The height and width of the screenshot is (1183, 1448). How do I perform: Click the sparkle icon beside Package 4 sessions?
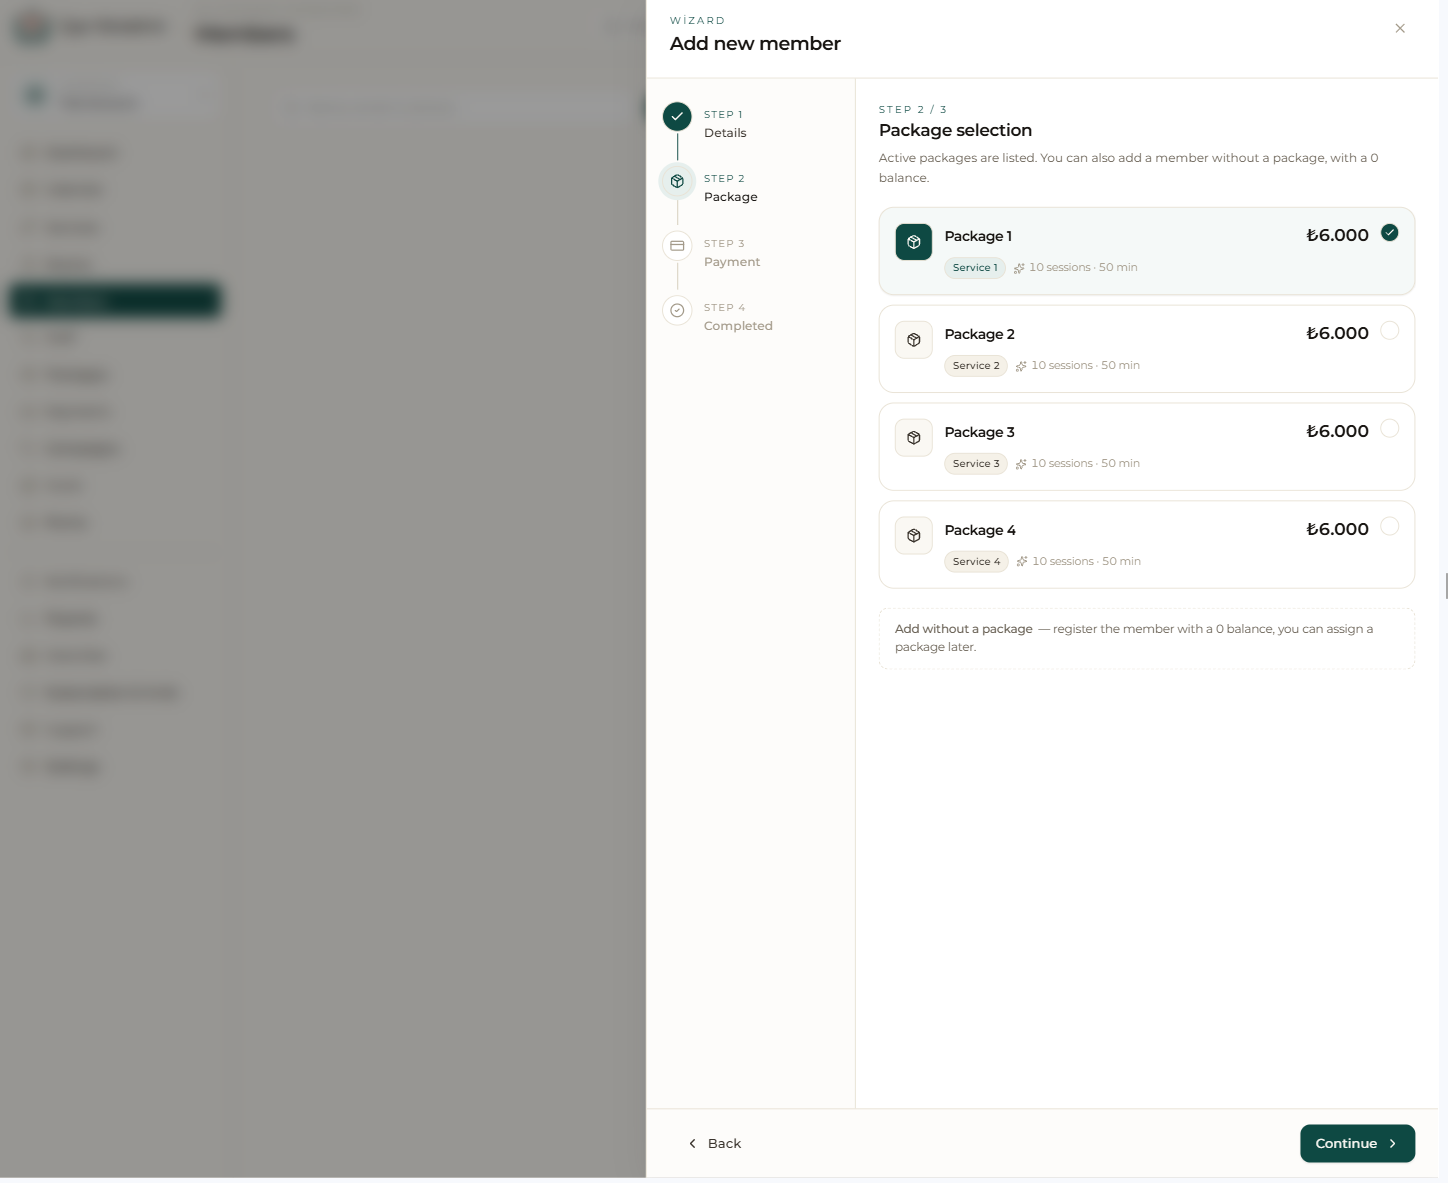pyautogui.click(x=1022, y=562)
